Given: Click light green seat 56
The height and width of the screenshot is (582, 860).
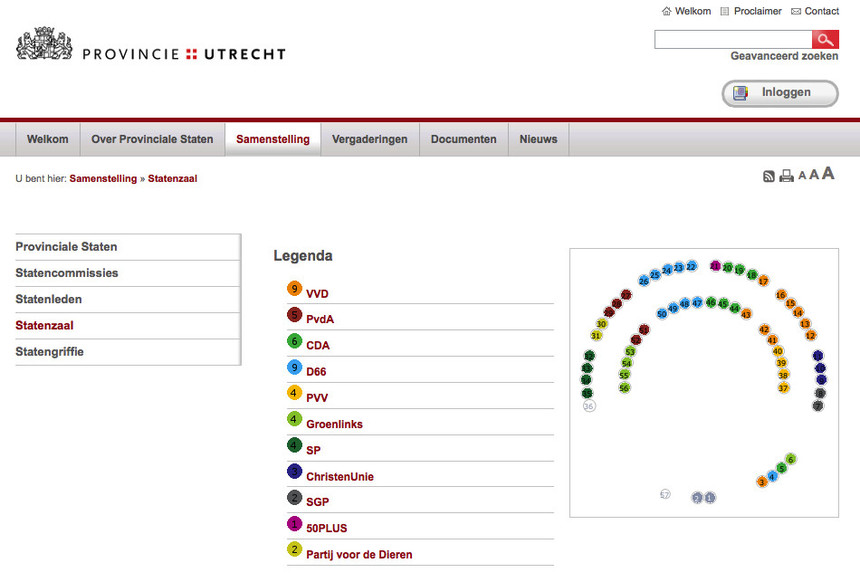Looking at the screenshot, I should (624, 388).
